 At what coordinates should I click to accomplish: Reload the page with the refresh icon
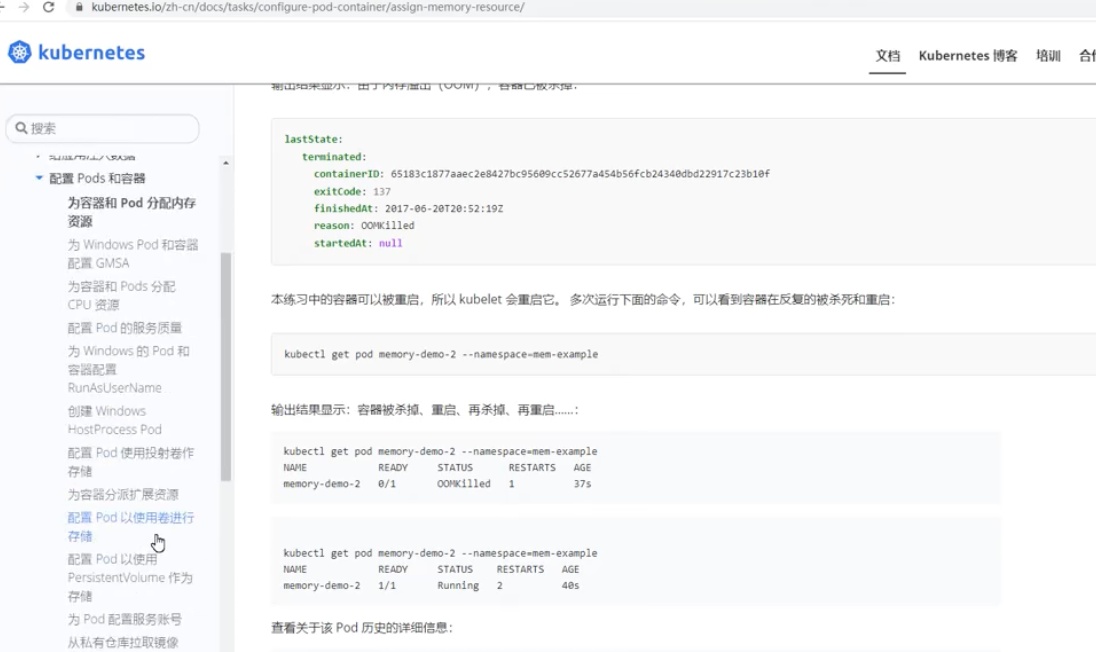(48, 7)
